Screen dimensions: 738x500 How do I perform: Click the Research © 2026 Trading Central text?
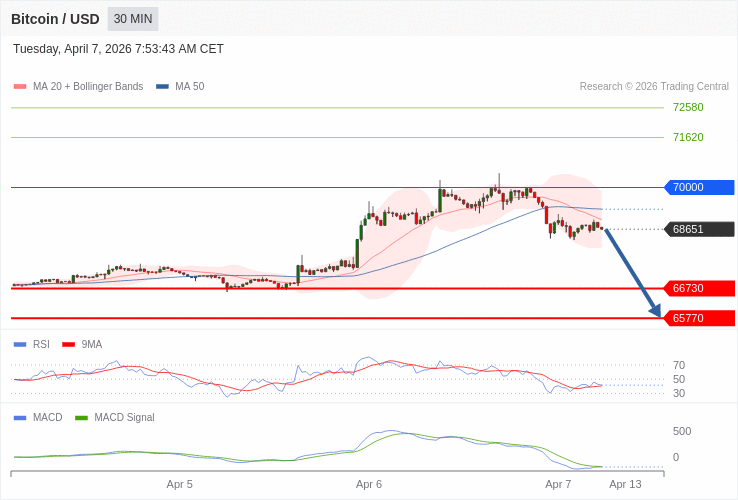(654, 87)
